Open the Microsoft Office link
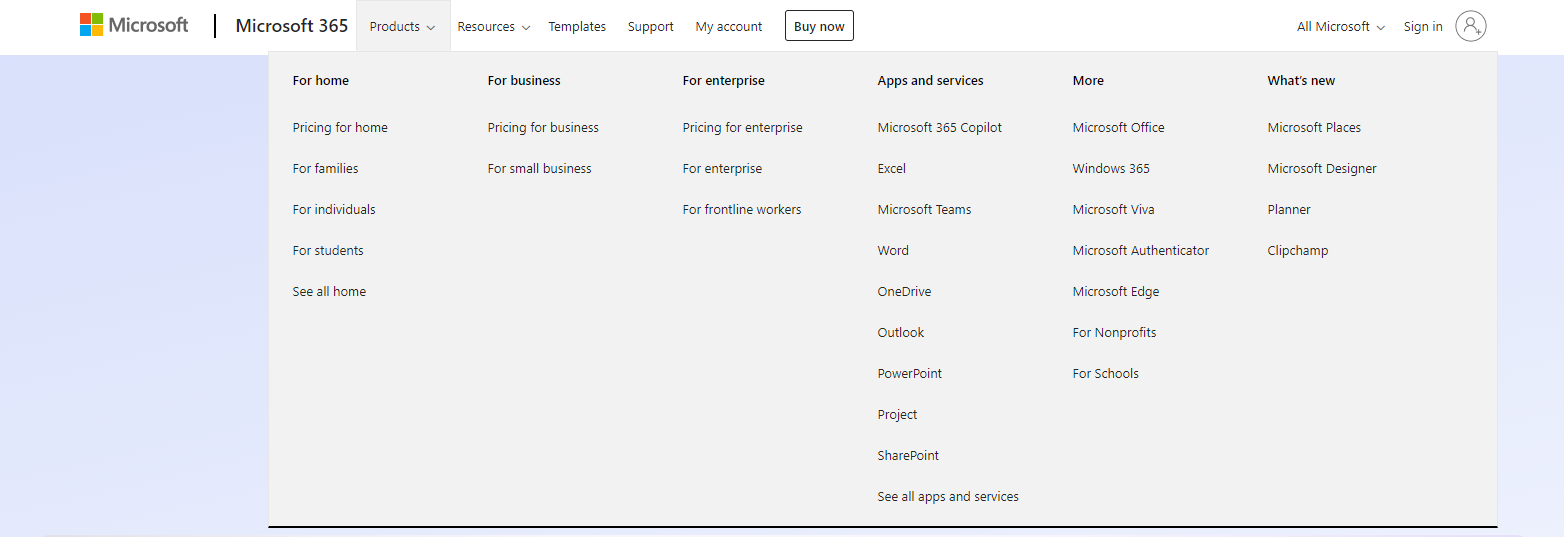1564x537 pixels. tap(1119, 128)
